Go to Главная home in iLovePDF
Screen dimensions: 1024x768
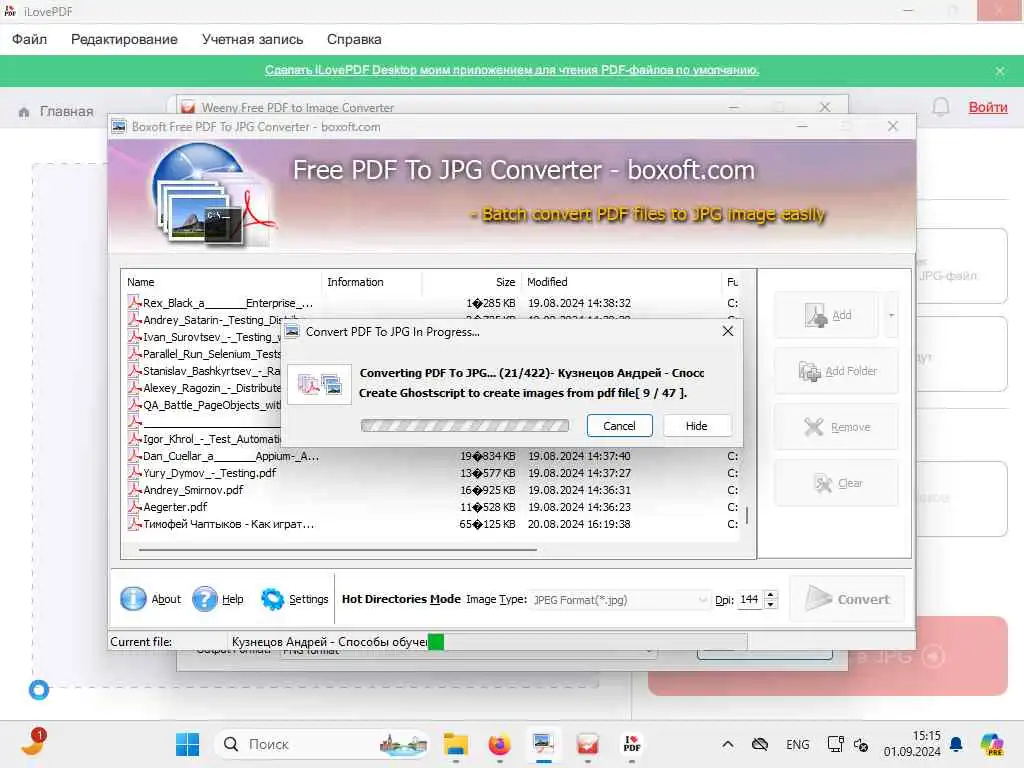click(56, 112)
